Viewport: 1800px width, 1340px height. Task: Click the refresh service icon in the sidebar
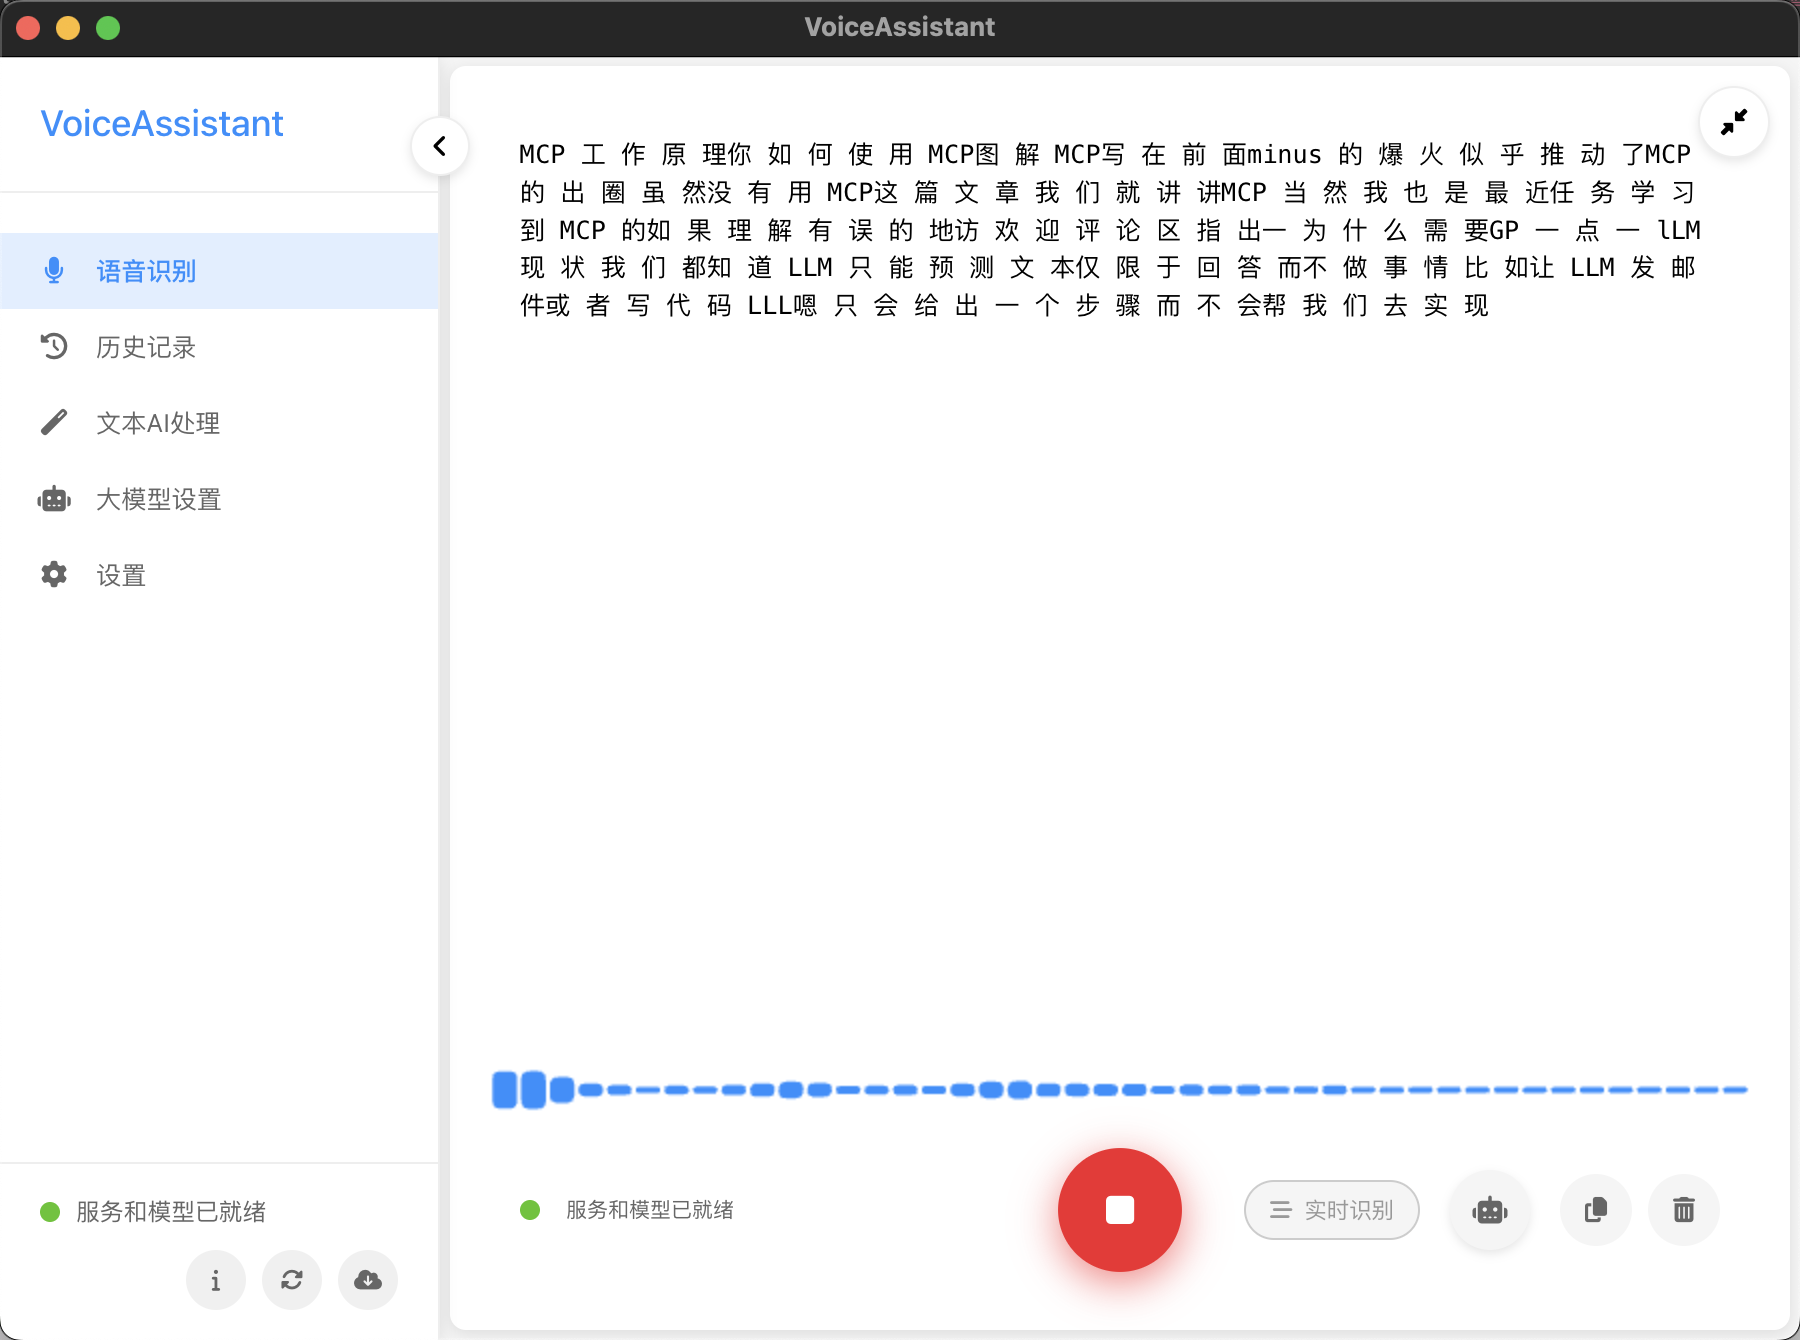(291, 1280)
